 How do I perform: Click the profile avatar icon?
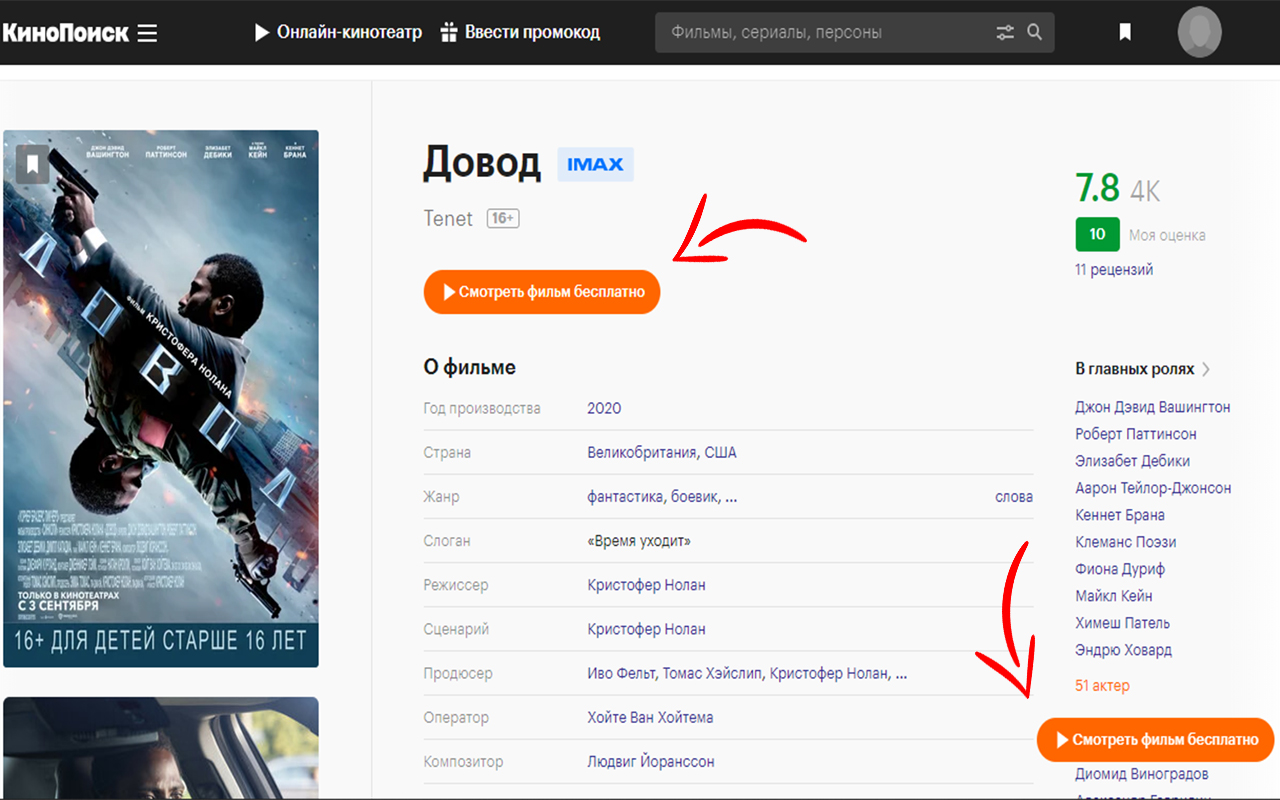click(x=1199, y=31)
